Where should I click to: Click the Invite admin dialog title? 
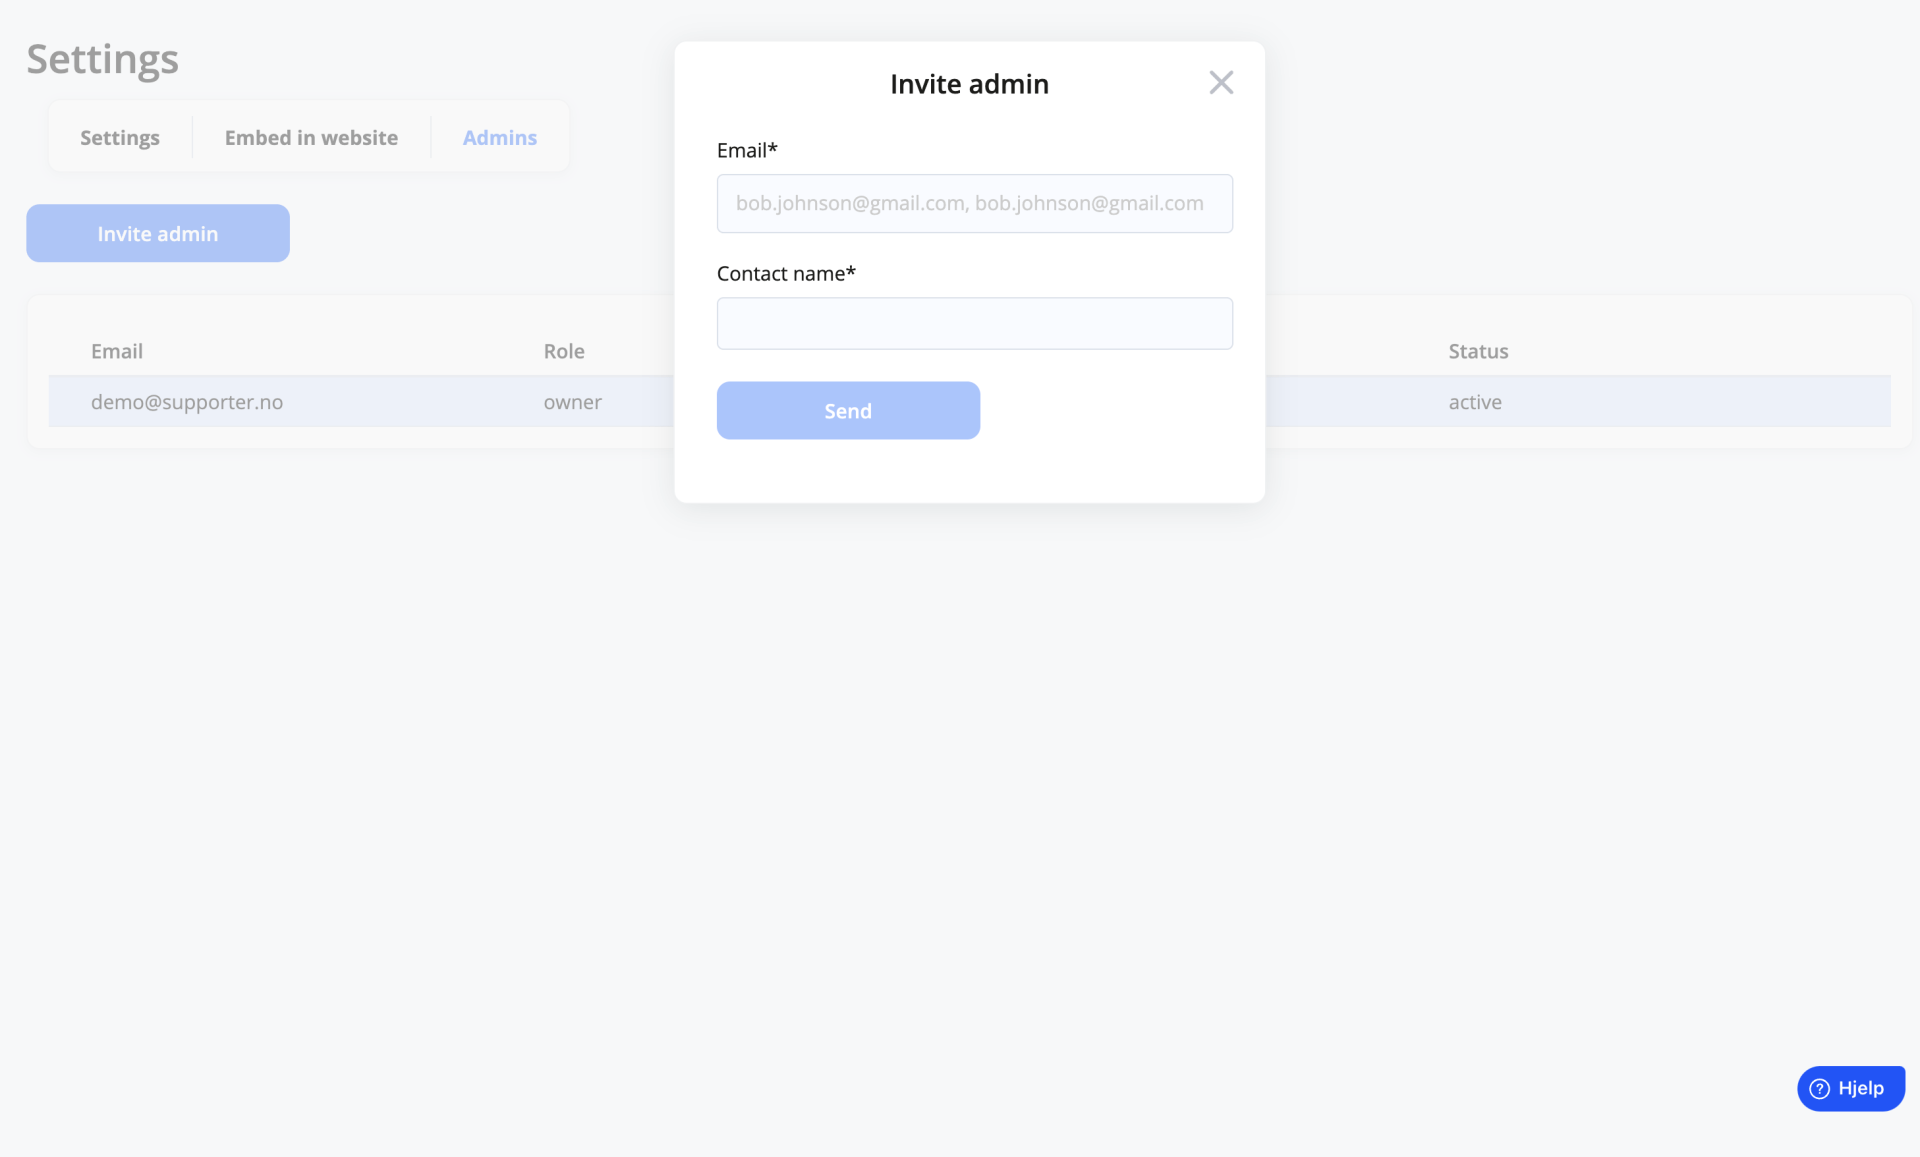[x=969, y=84]
